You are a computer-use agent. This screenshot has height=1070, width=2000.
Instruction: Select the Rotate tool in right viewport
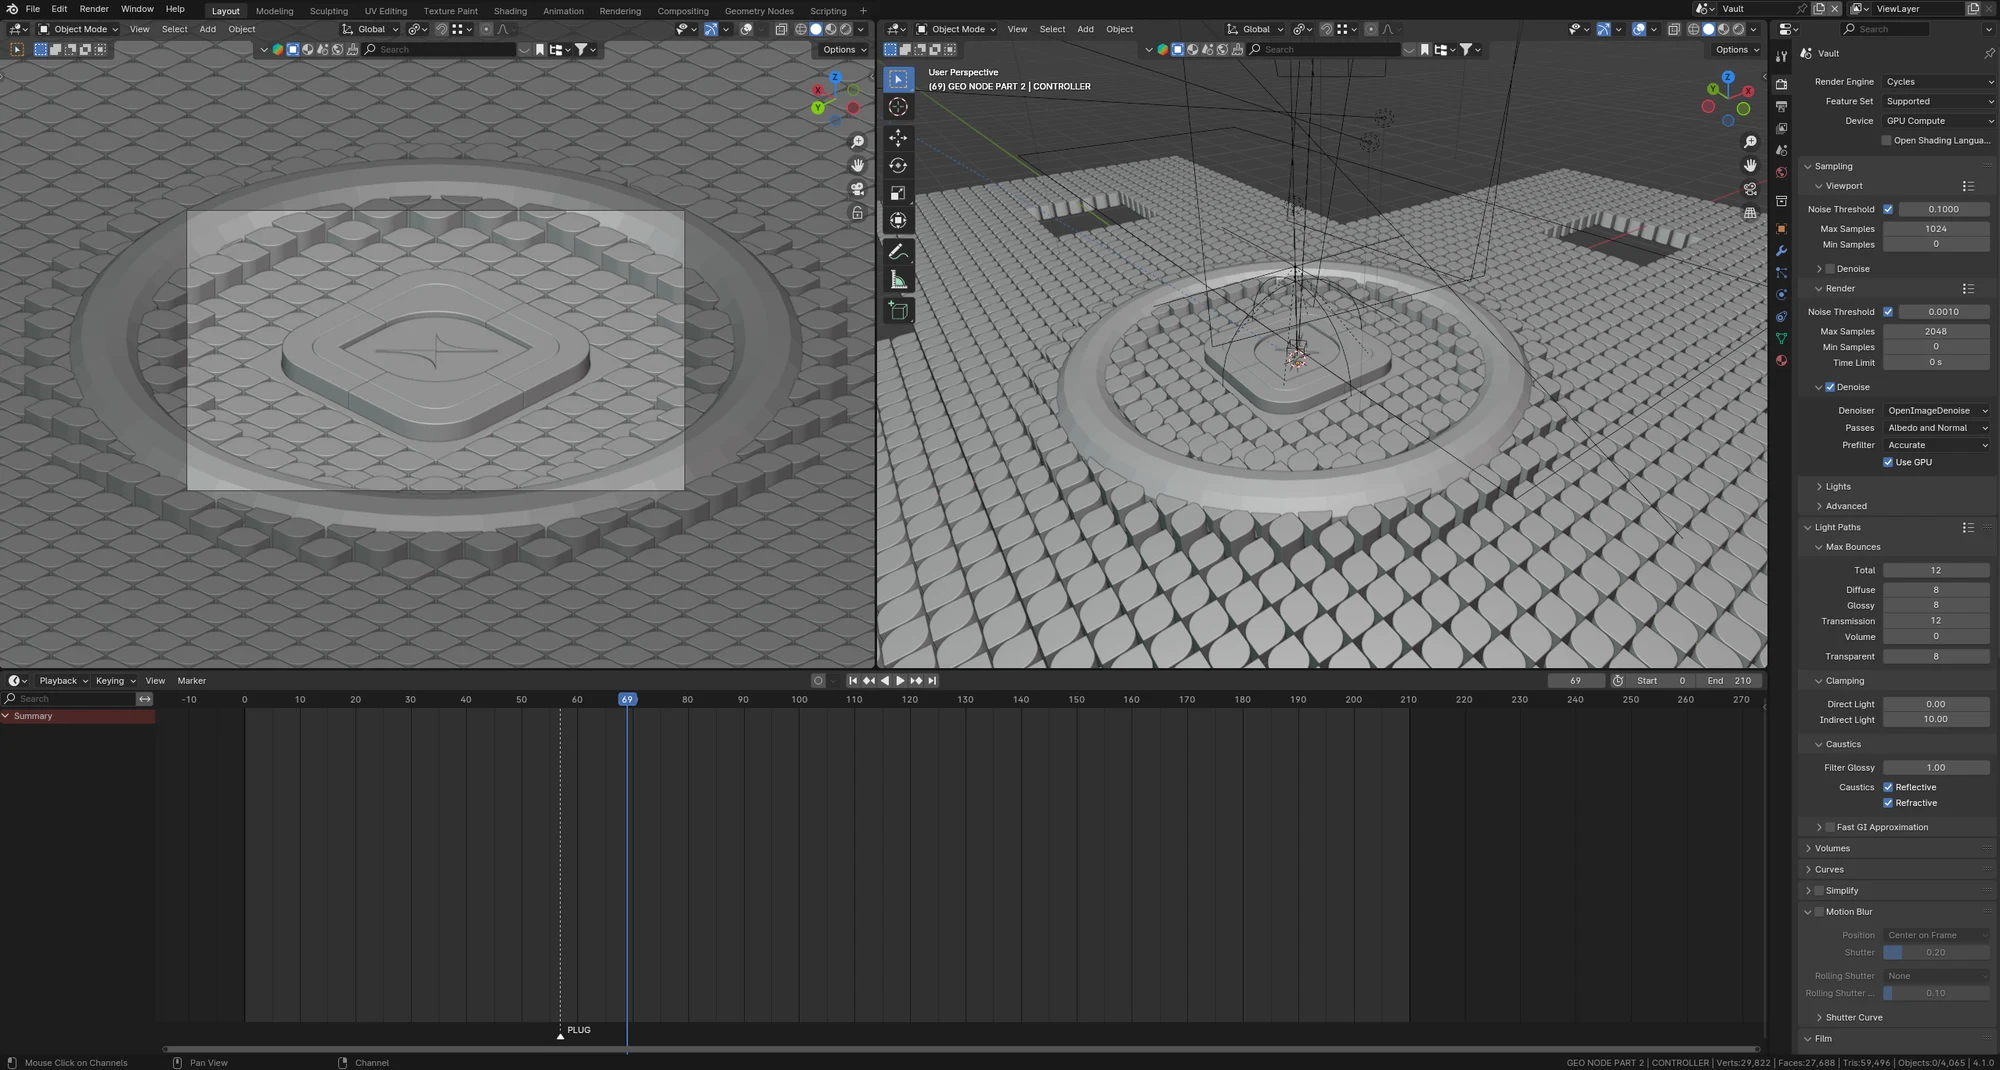tap(898, 165)
